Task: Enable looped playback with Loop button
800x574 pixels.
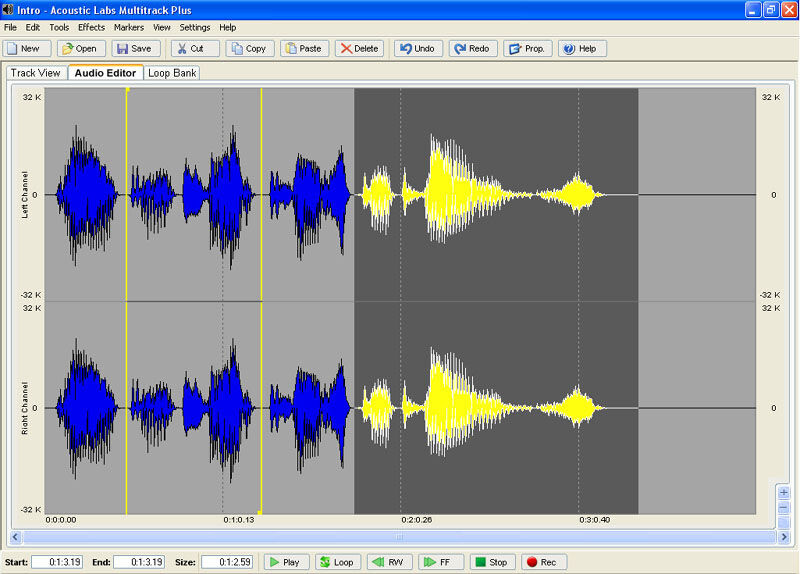Action: tap(338, 562)
